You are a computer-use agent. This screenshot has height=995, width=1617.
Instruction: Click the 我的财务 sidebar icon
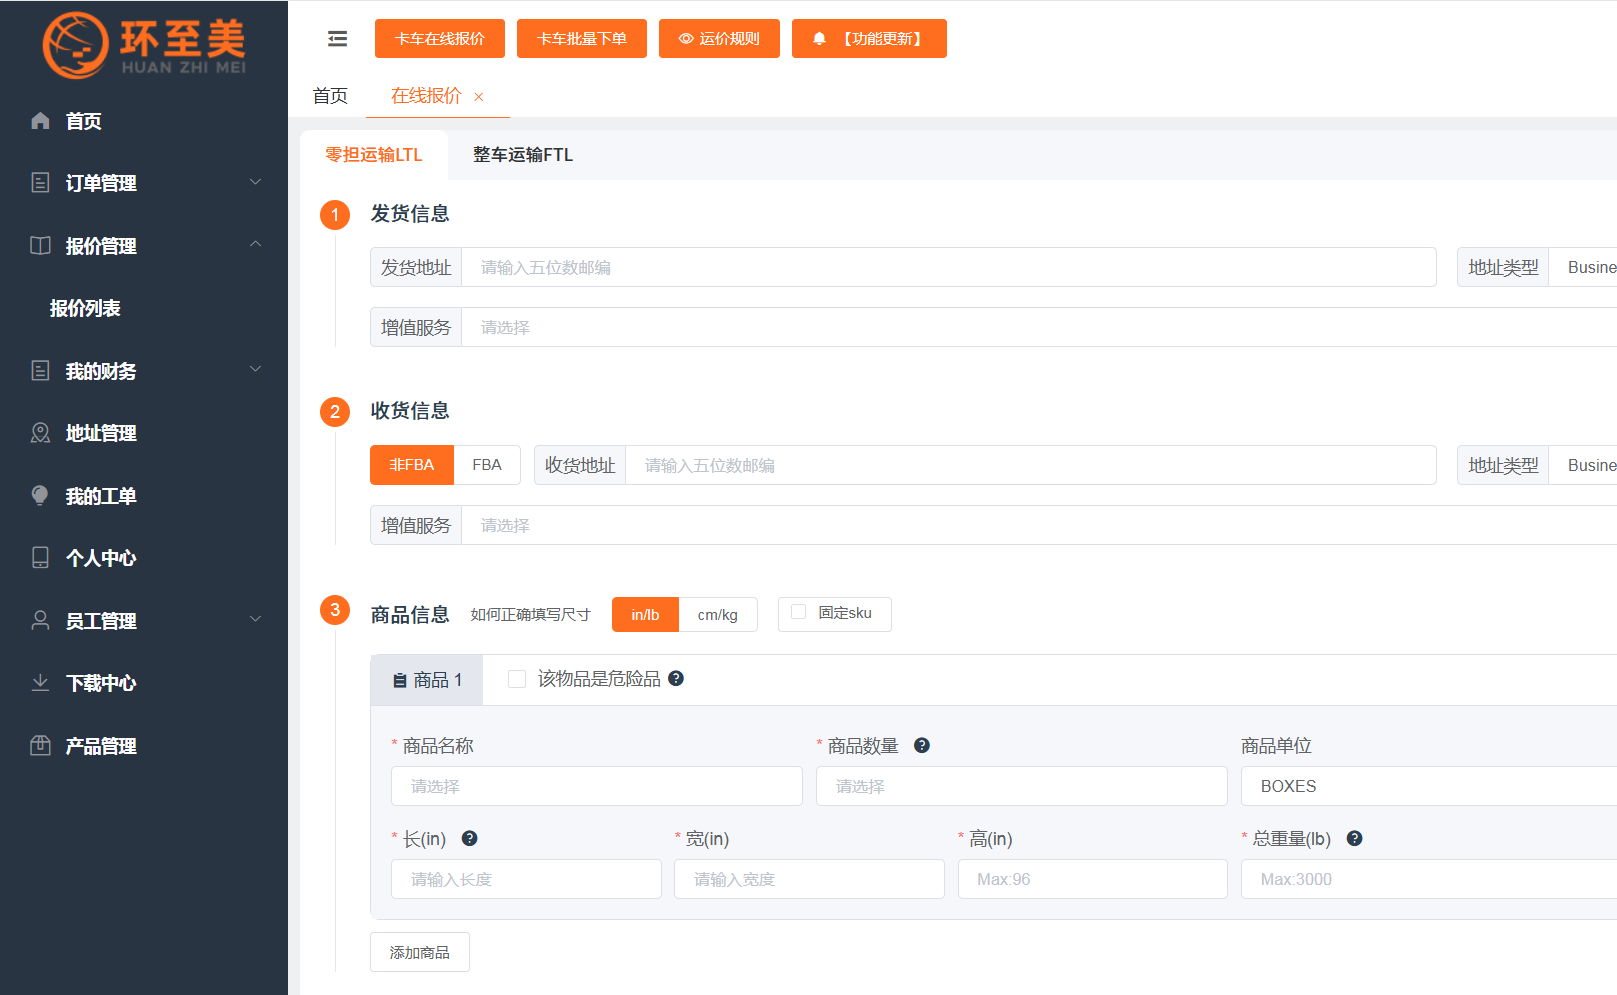click(40, 371)
